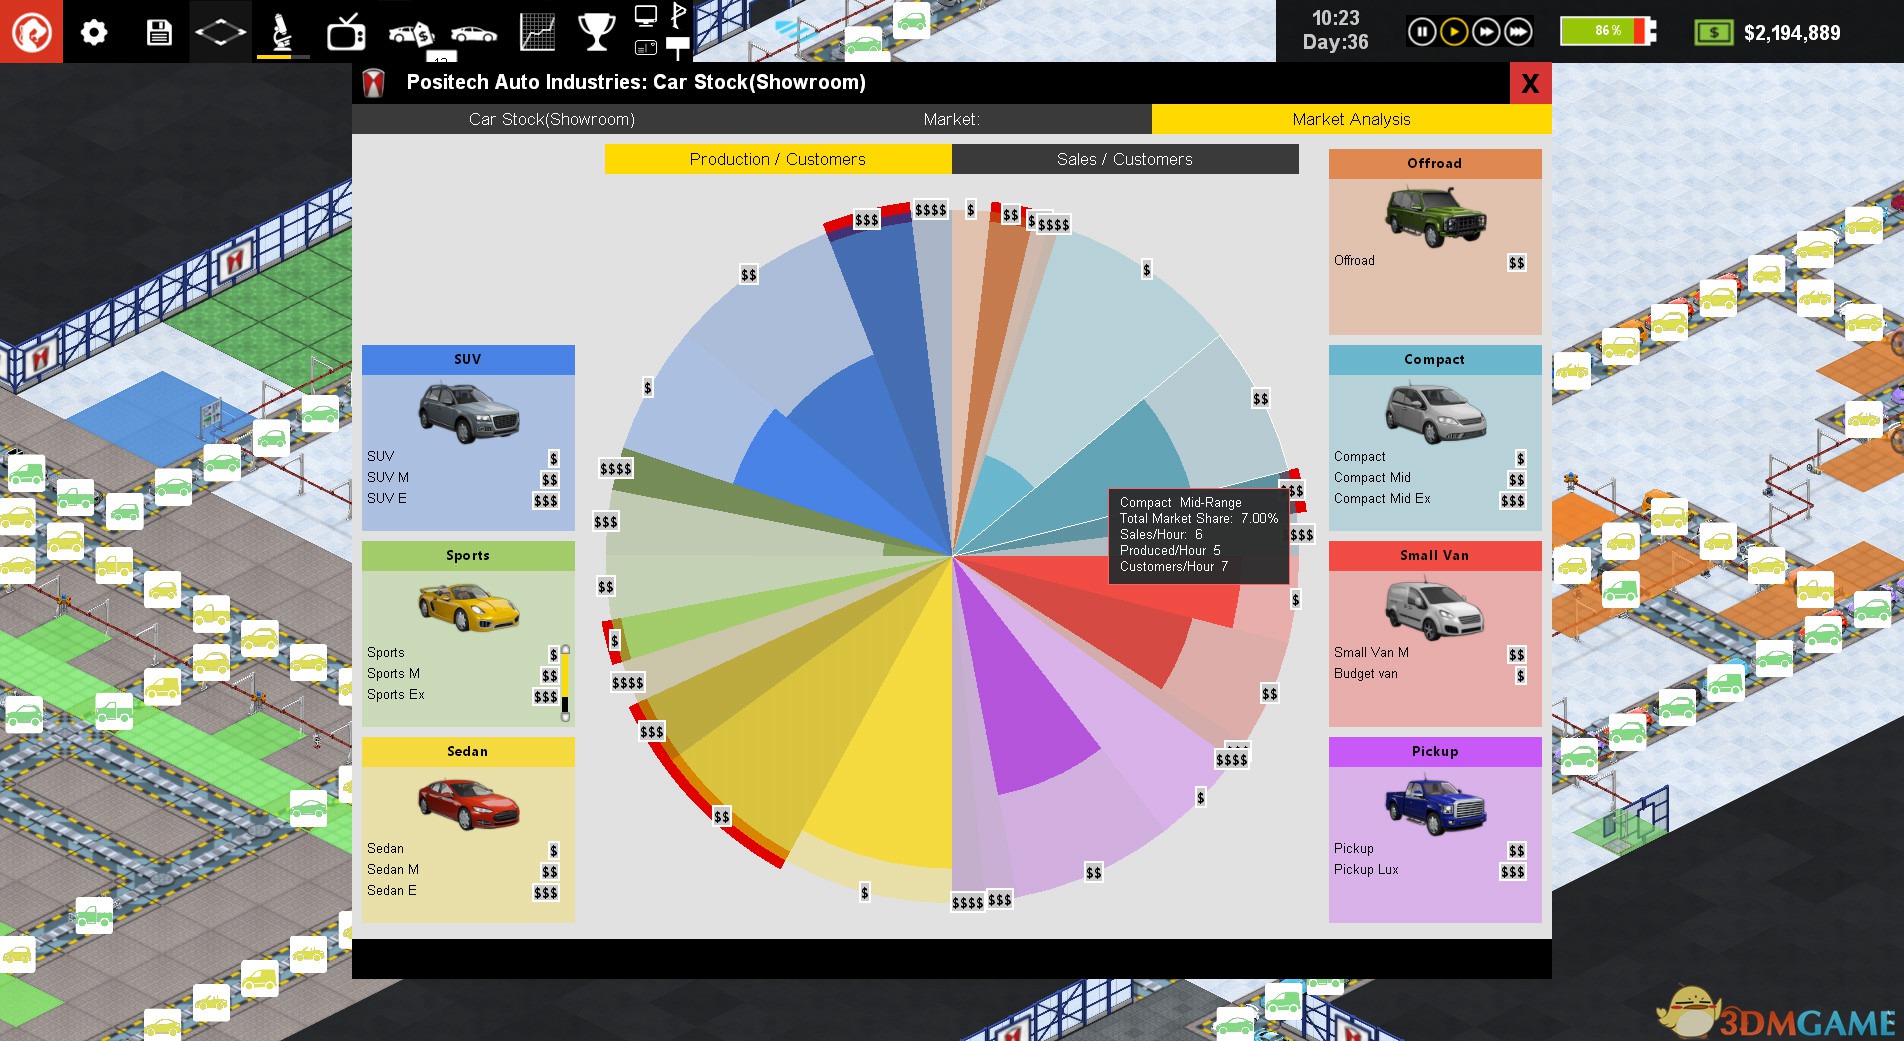Image resolution: width=1904 pixels, height=1041 pixels.
Task: Select the Market Analysis tab
Action: [x=1351, y=119]
